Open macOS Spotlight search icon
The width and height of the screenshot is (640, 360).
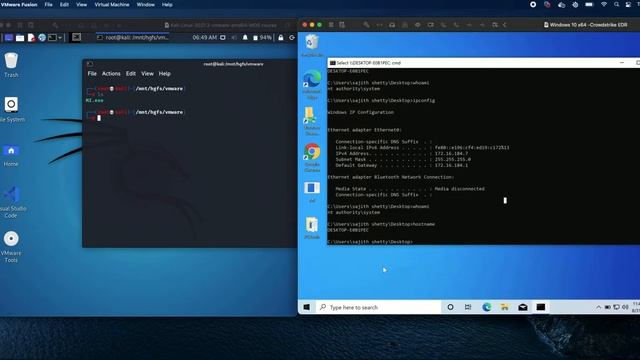tap(616, 4)
